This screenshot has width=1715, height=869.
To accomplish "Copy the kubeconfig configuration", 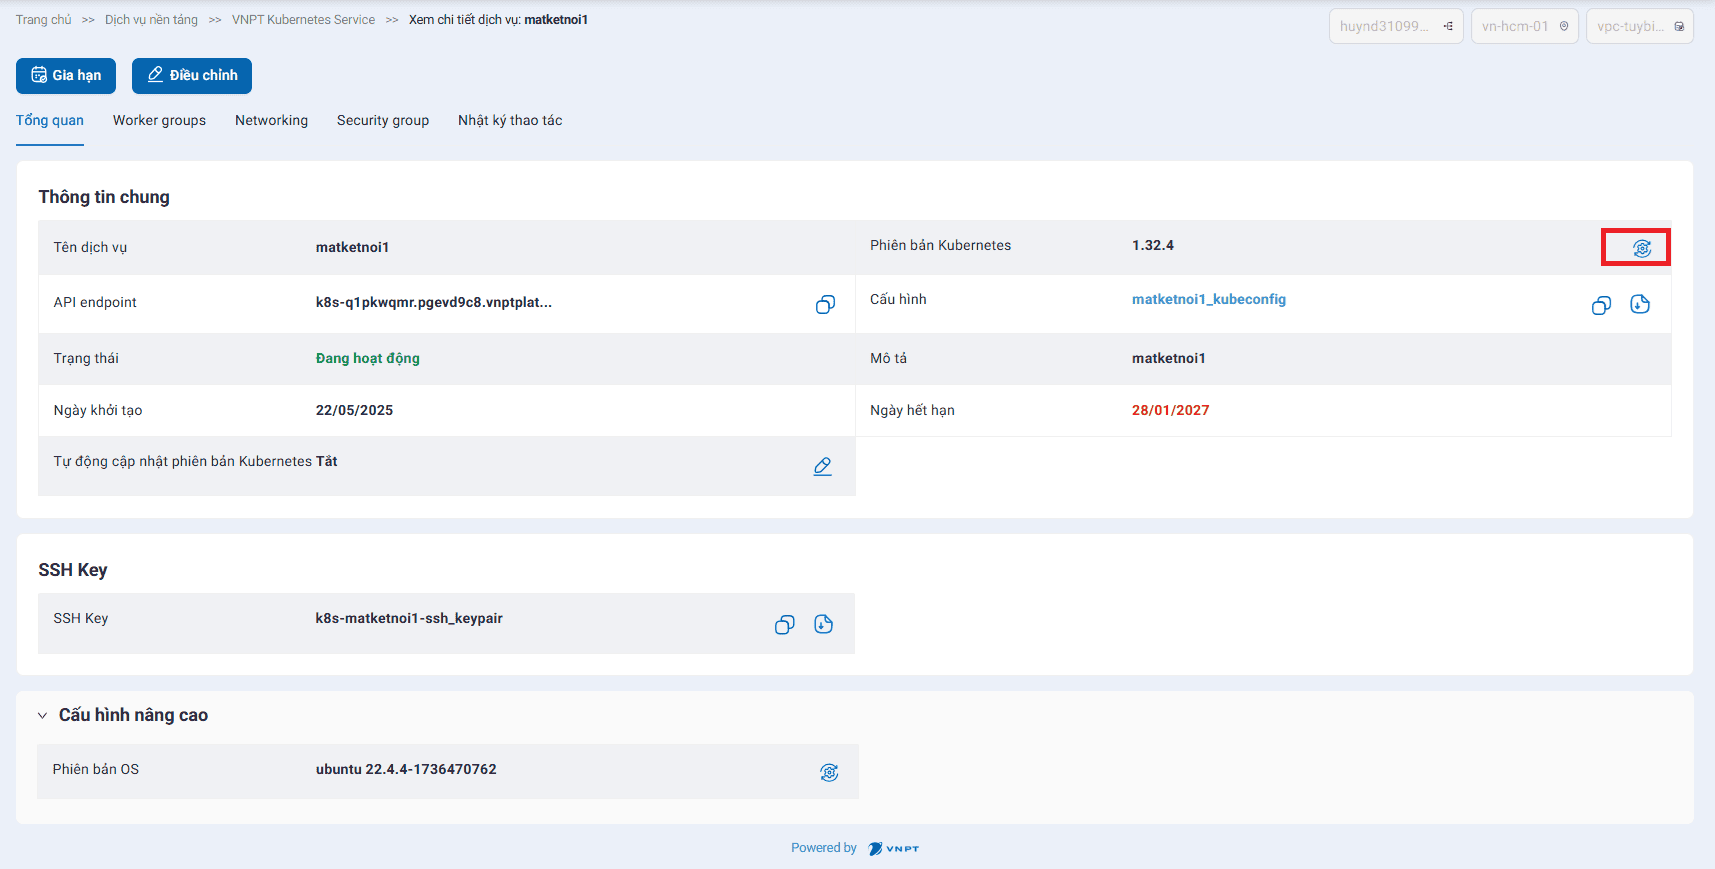I will (1601, 305).
